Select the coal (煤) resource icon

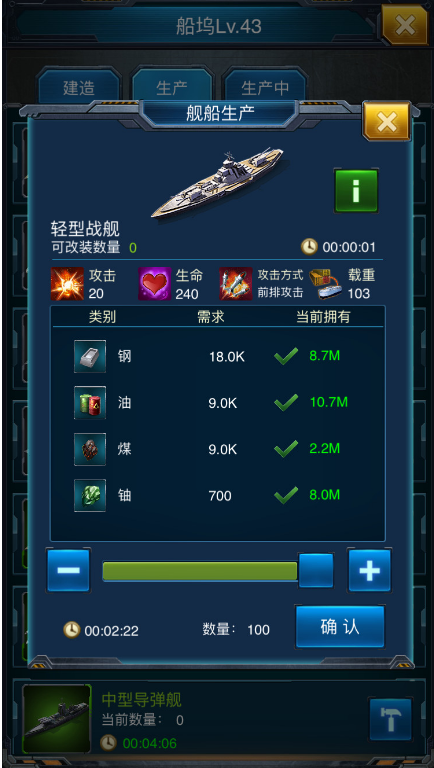(x=90, y=449)
